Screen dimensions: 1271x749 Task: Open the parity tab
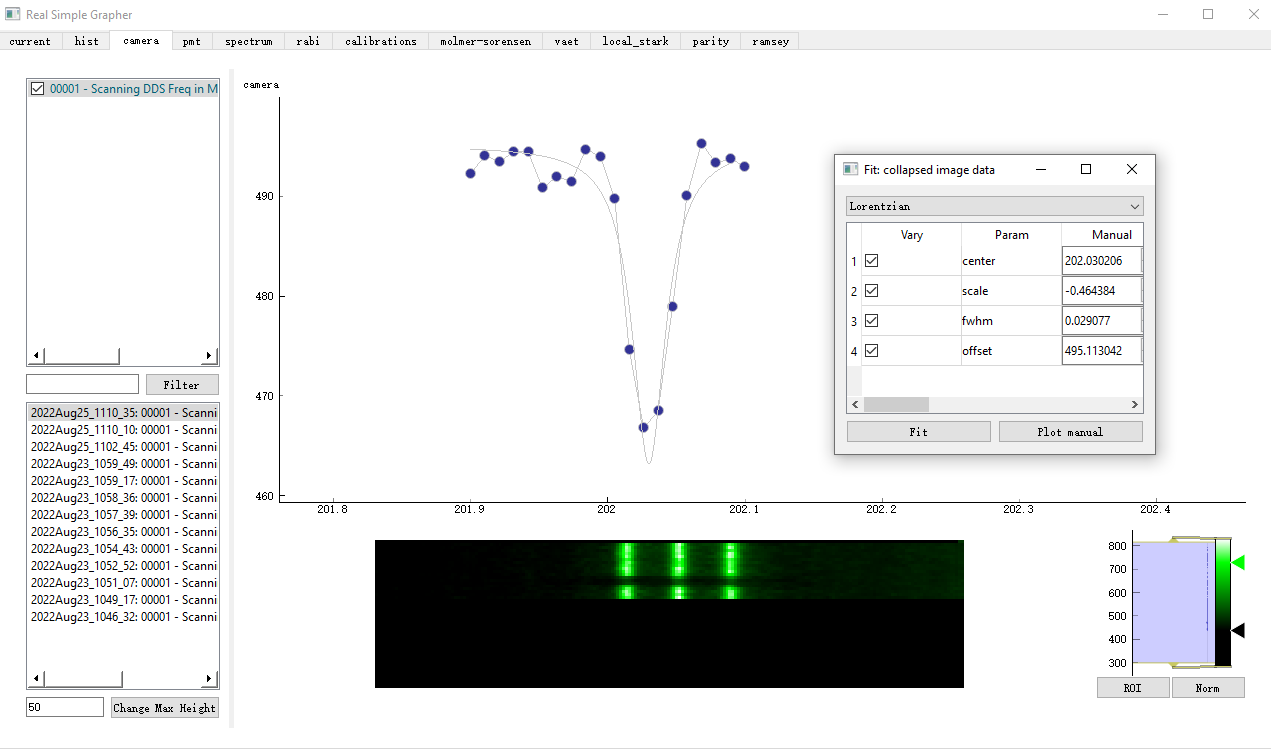coord(710,41)
